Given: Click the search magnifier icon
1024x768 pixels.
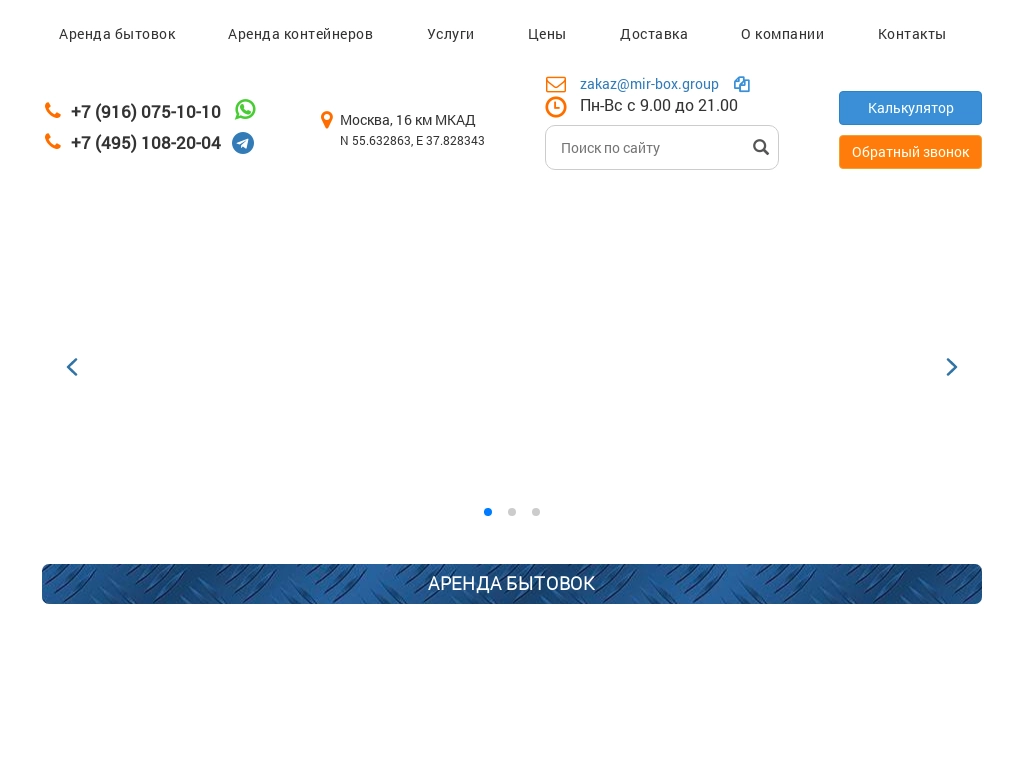Looking at the screenshot, I should point(761,147).
